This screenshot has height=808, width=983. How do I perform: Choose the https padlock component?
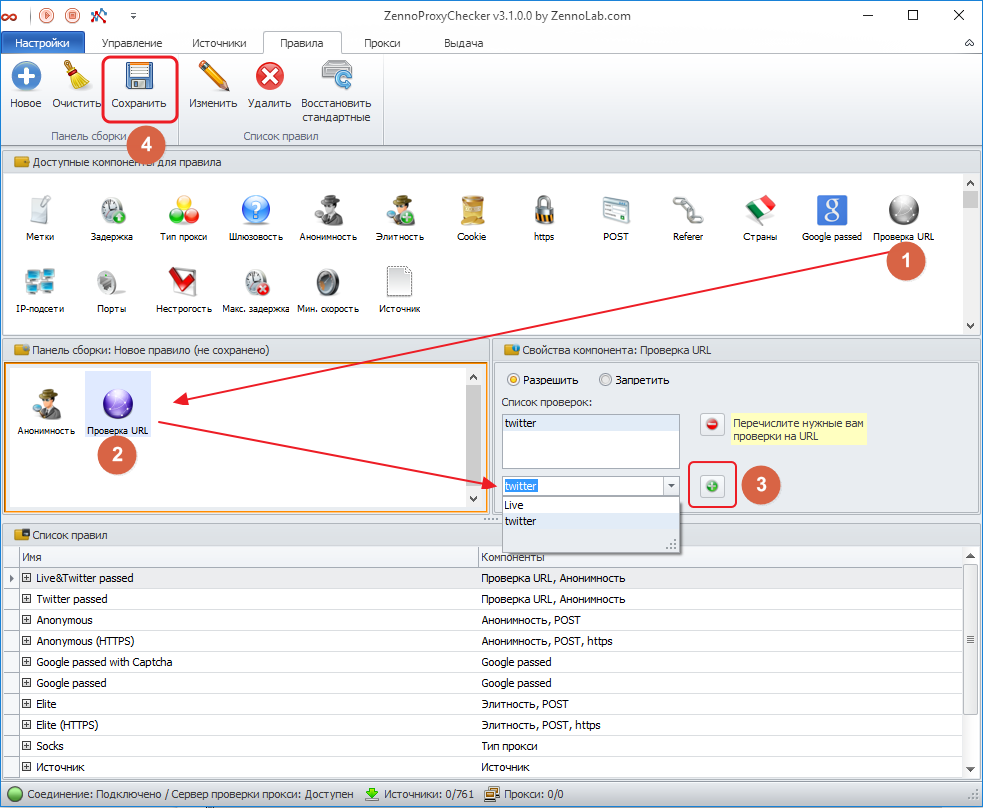(543, 211)
